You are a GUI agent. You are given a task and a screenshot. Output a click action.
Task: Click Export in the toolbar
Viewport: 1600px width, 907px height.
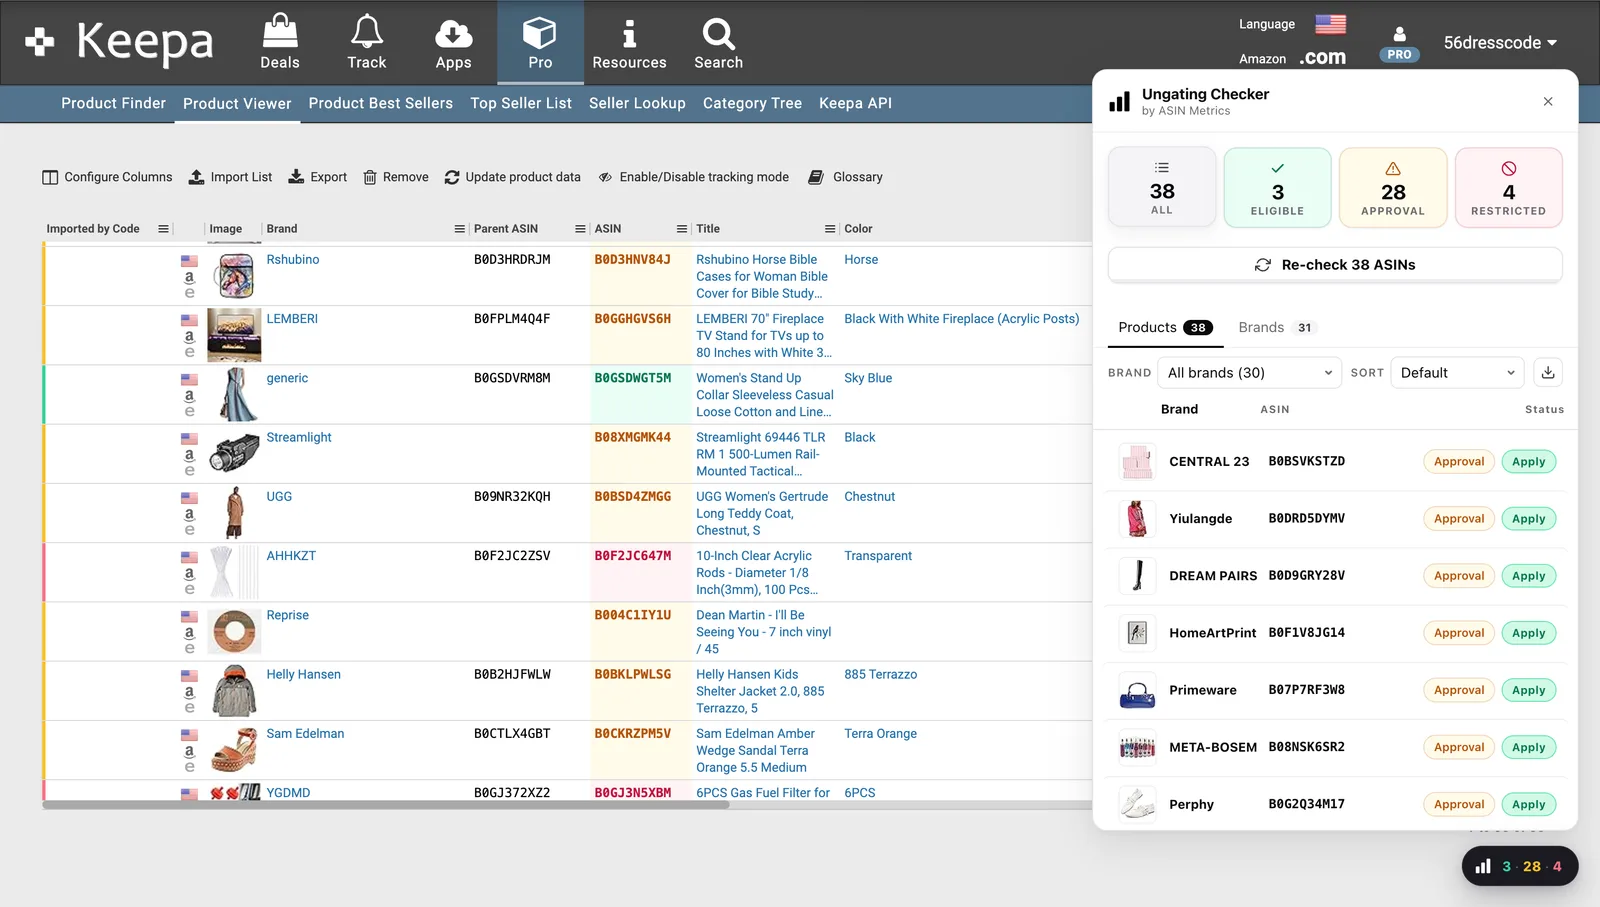(318, 177)
